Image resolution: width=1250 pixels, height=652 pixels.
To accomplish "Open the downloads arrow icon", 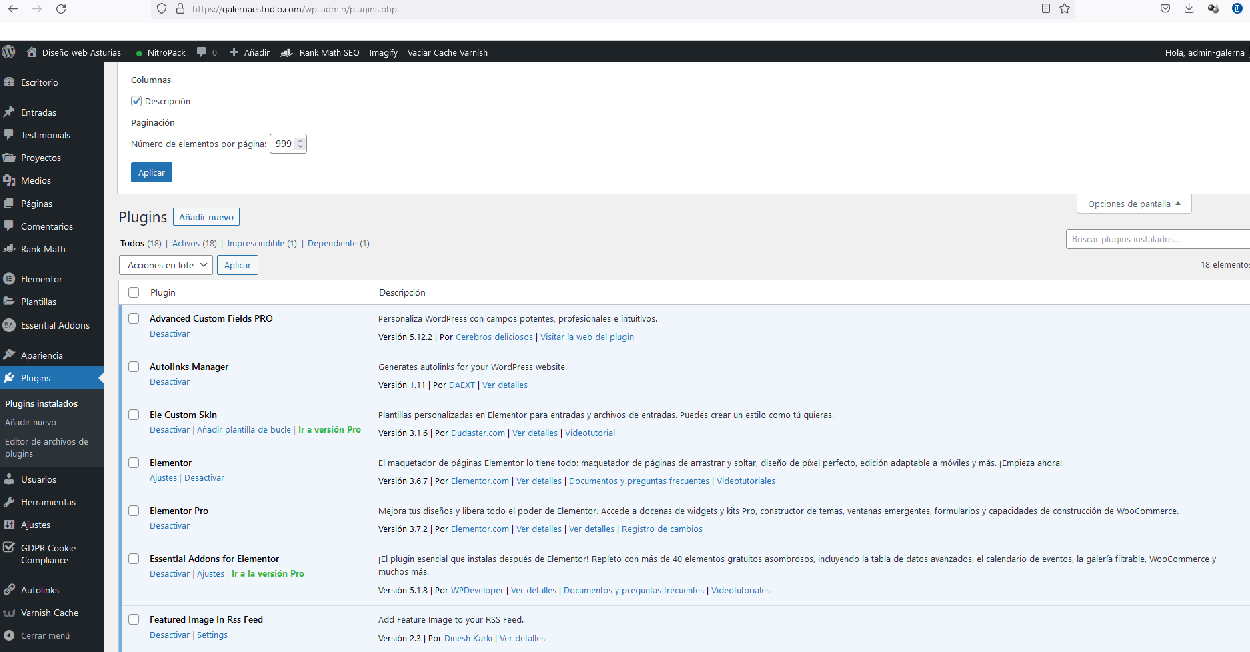I will click(x=1189, y=8).
